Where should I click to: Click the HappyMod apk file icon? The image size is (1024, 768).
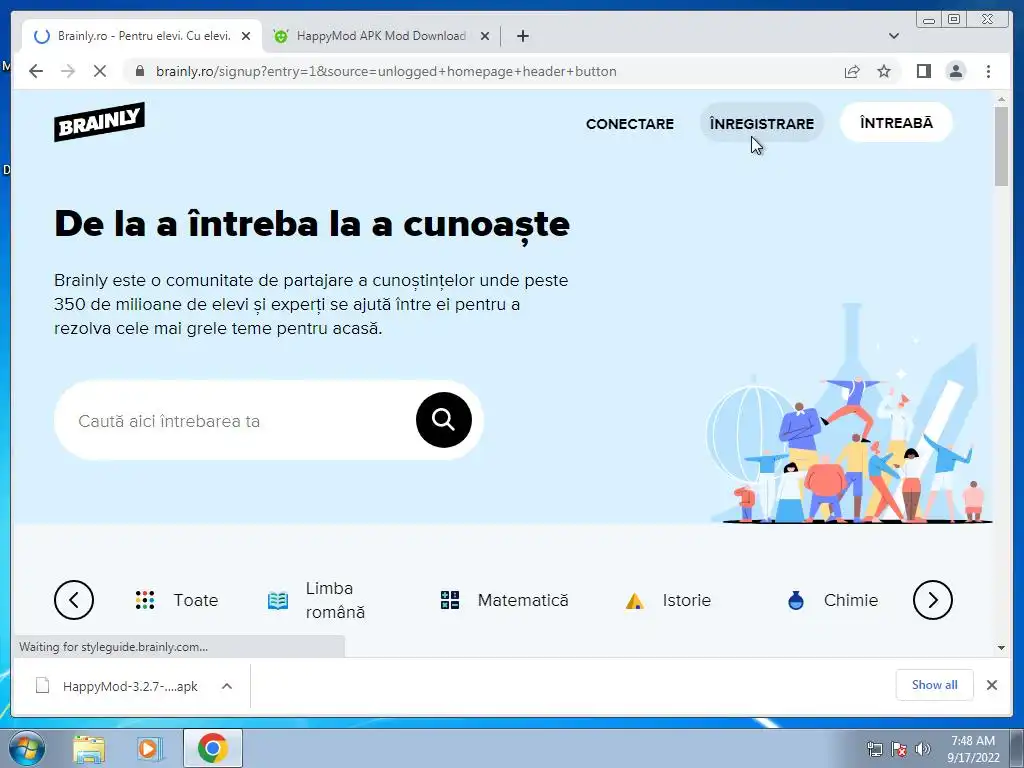click(42, 686)
